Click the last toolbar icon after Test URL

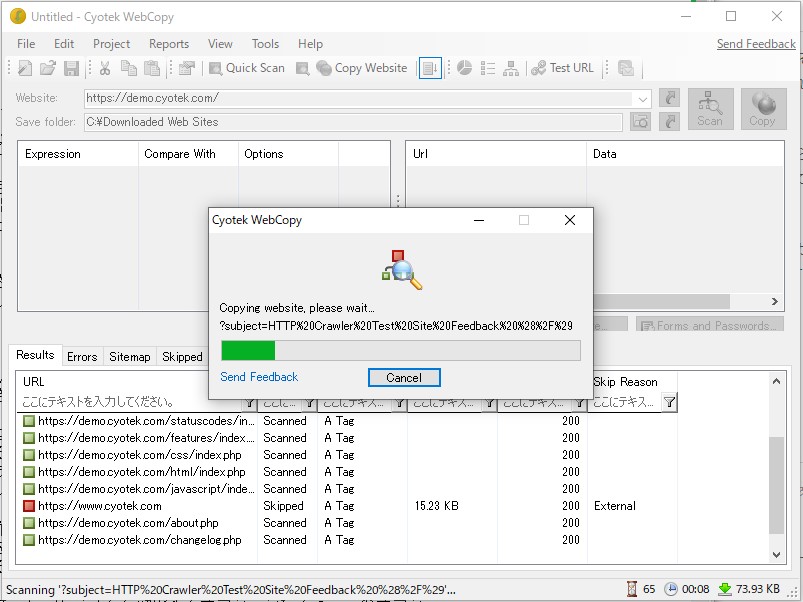626,68
